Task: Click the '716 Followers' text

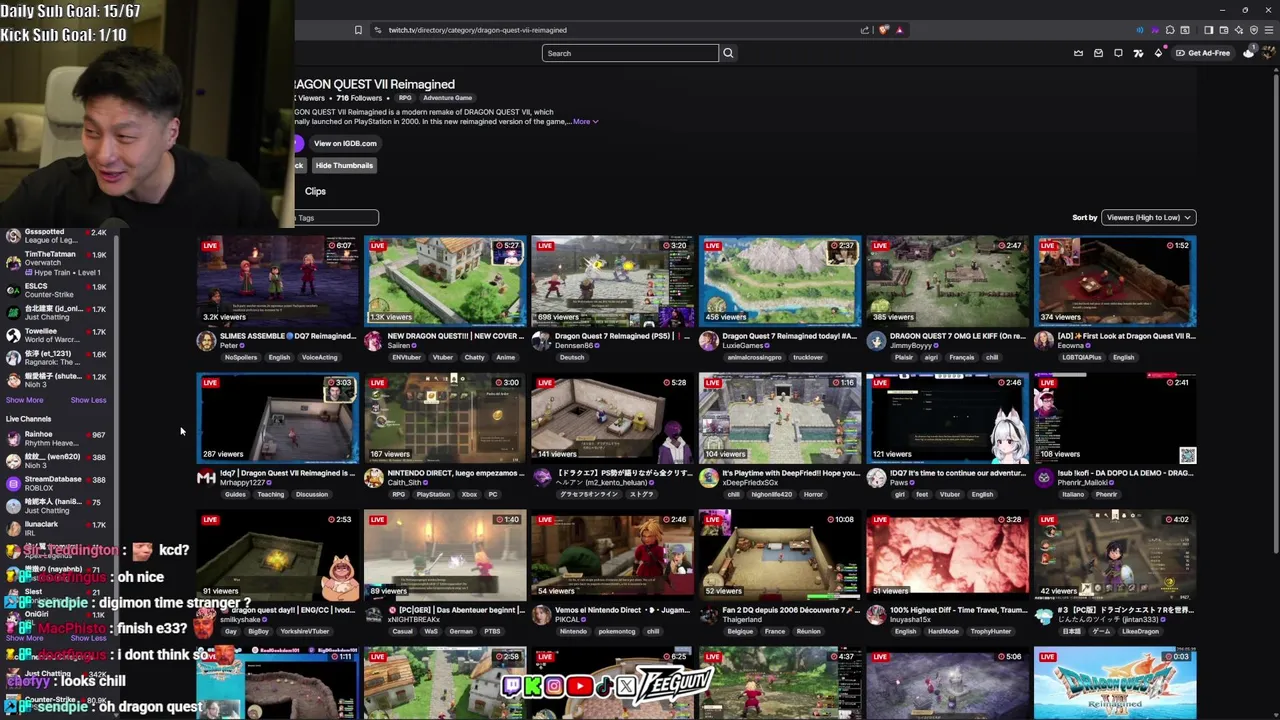Action: tap(359, 98)
